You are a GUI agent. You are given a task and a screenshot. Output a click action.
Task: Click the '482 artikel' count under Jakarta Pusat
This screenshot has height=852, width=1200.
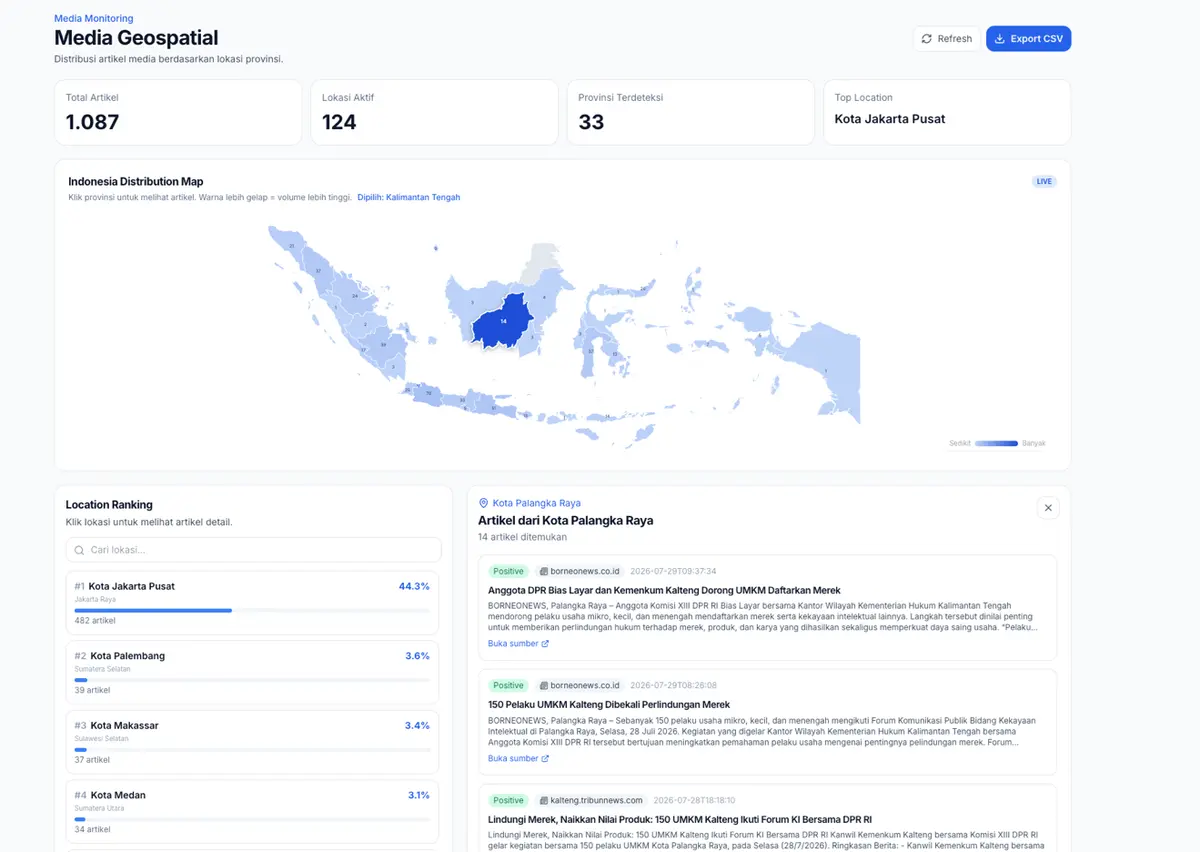click(x=95, y=621)
